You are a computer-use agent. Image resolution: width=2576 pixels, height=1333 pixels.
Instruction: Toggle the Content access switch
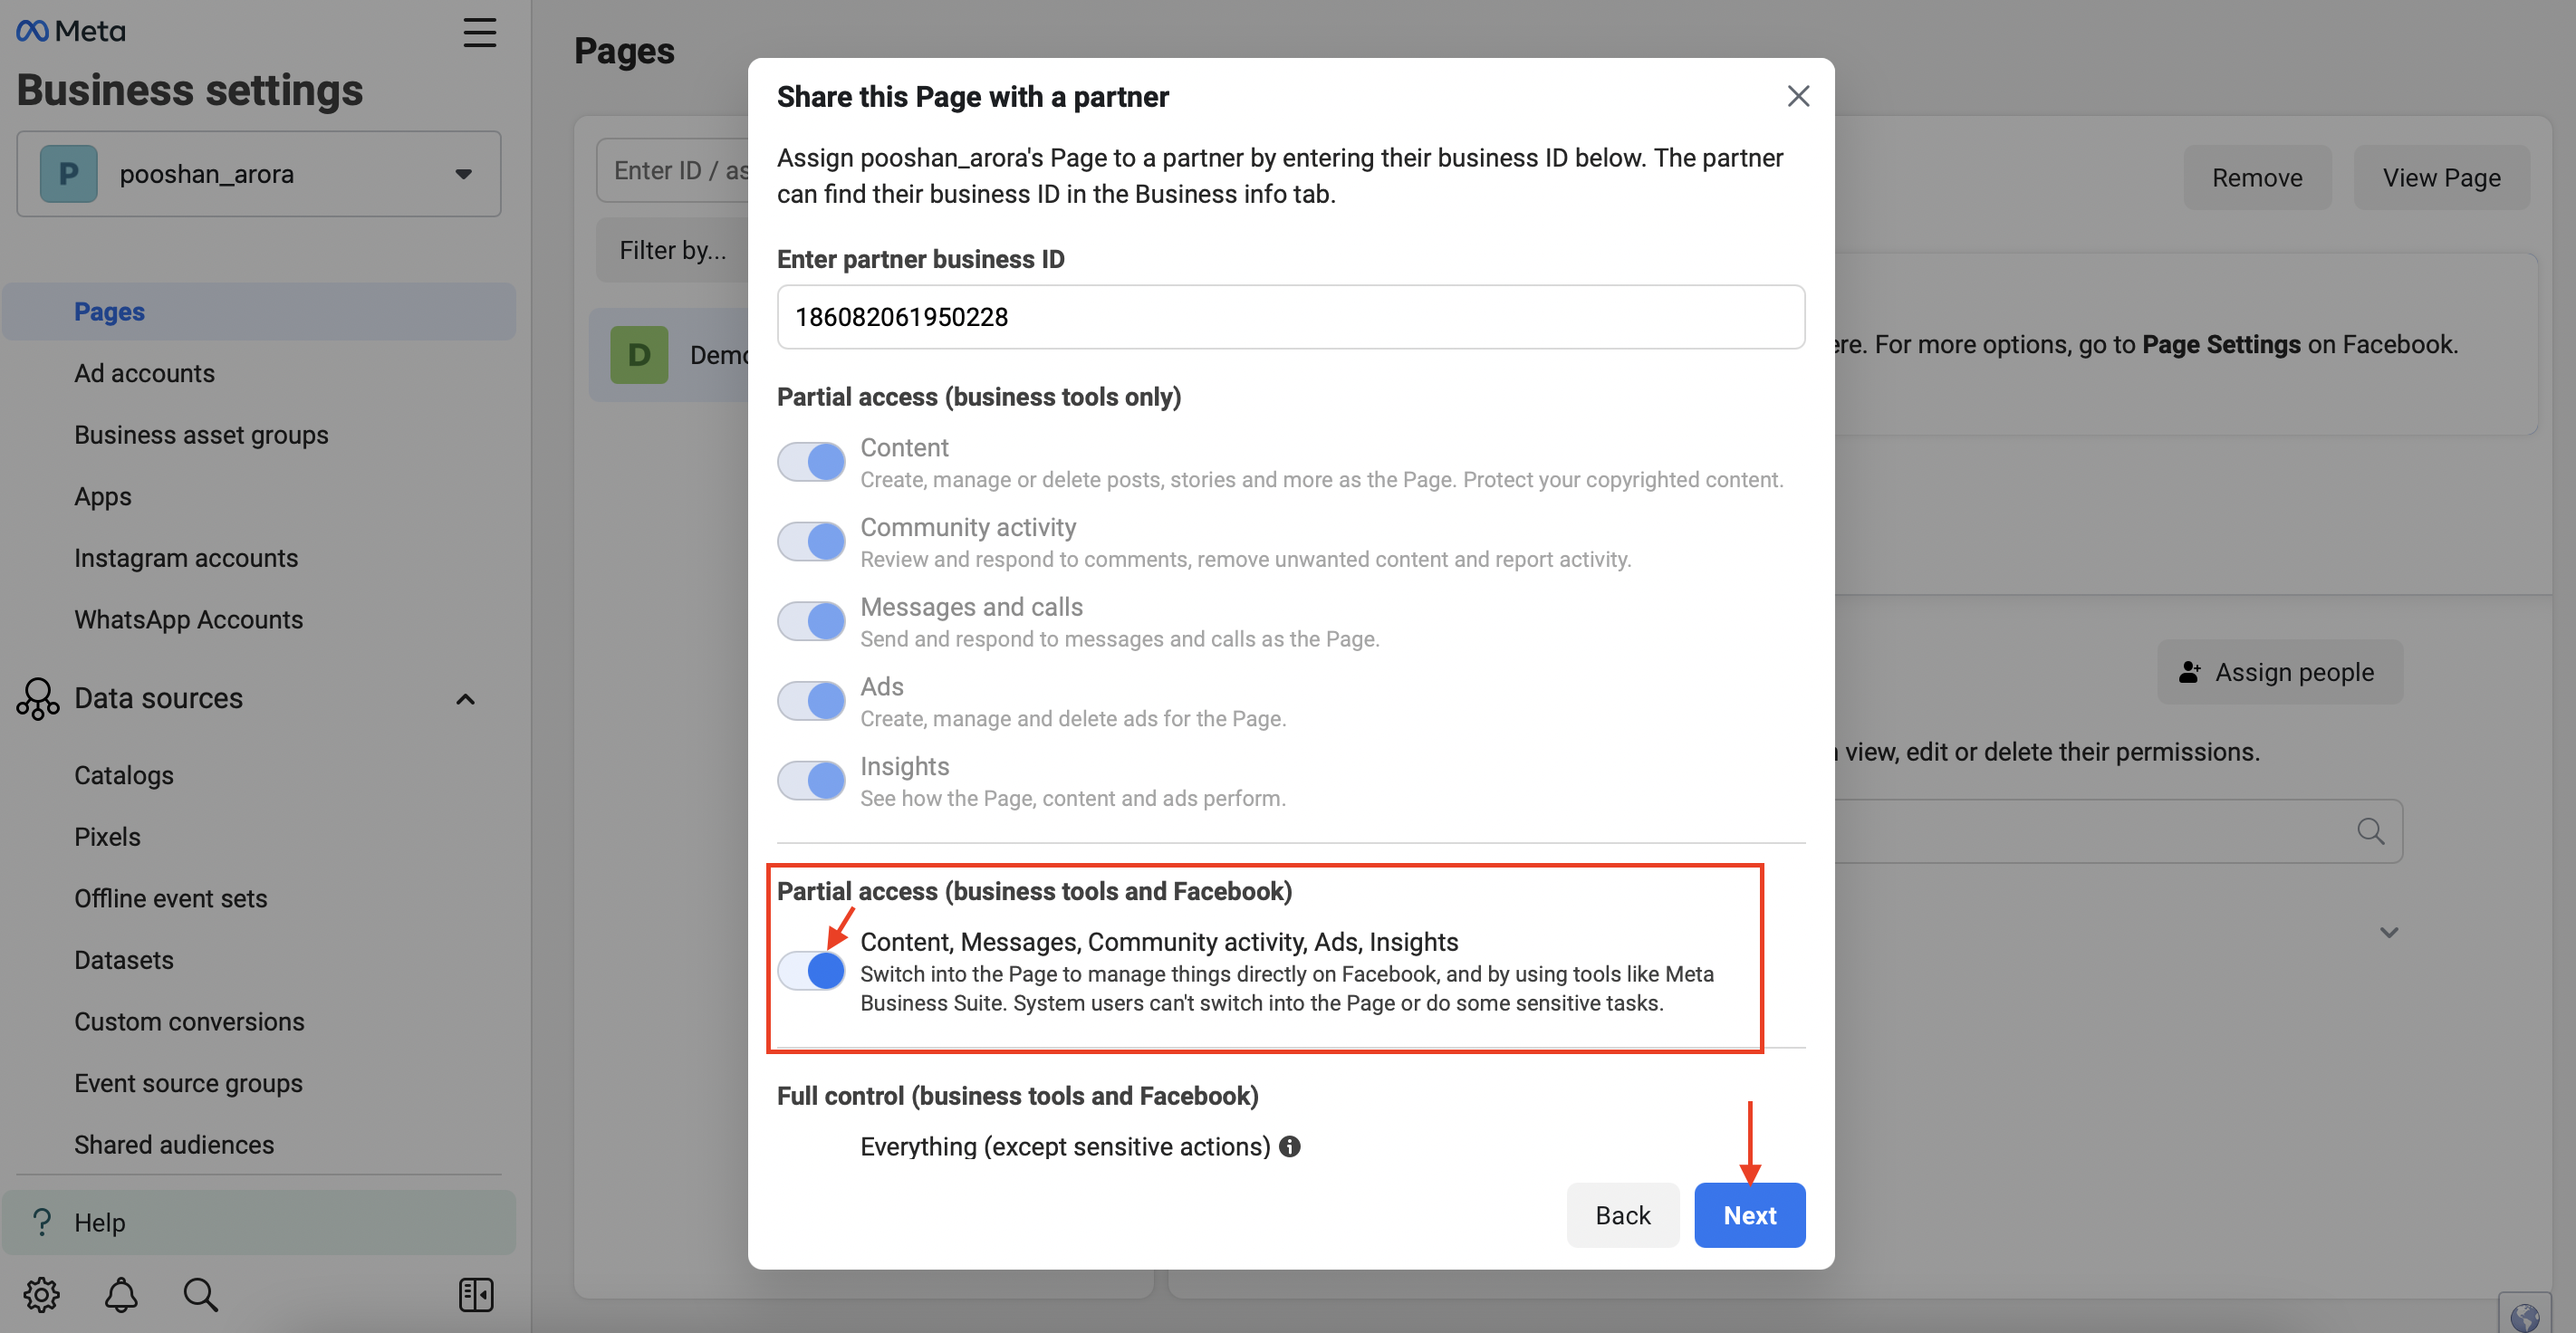coord(811,462)
